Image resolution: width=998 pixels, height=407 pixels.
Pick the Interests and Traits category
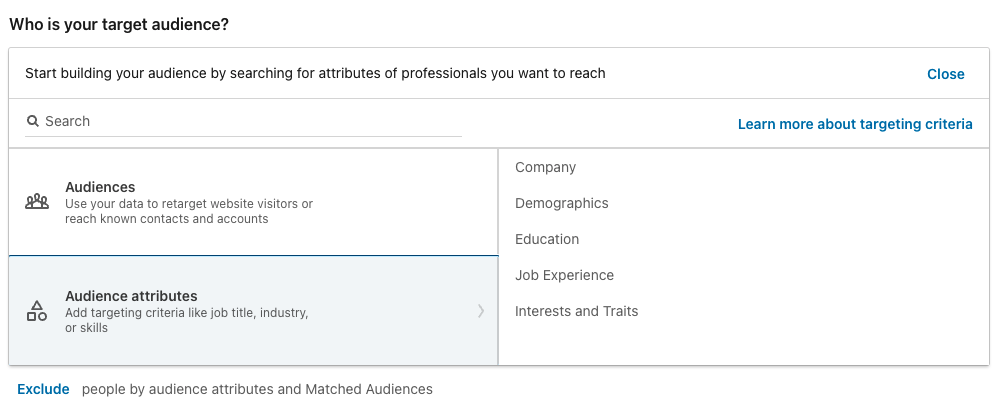coord(577,311)
